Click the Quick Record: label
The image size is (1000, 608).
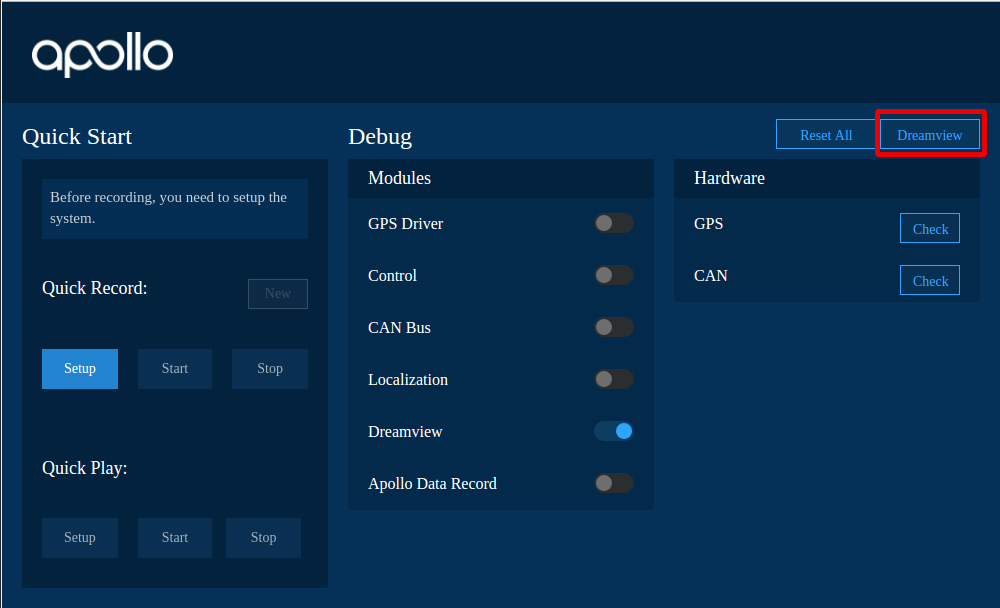94,288
